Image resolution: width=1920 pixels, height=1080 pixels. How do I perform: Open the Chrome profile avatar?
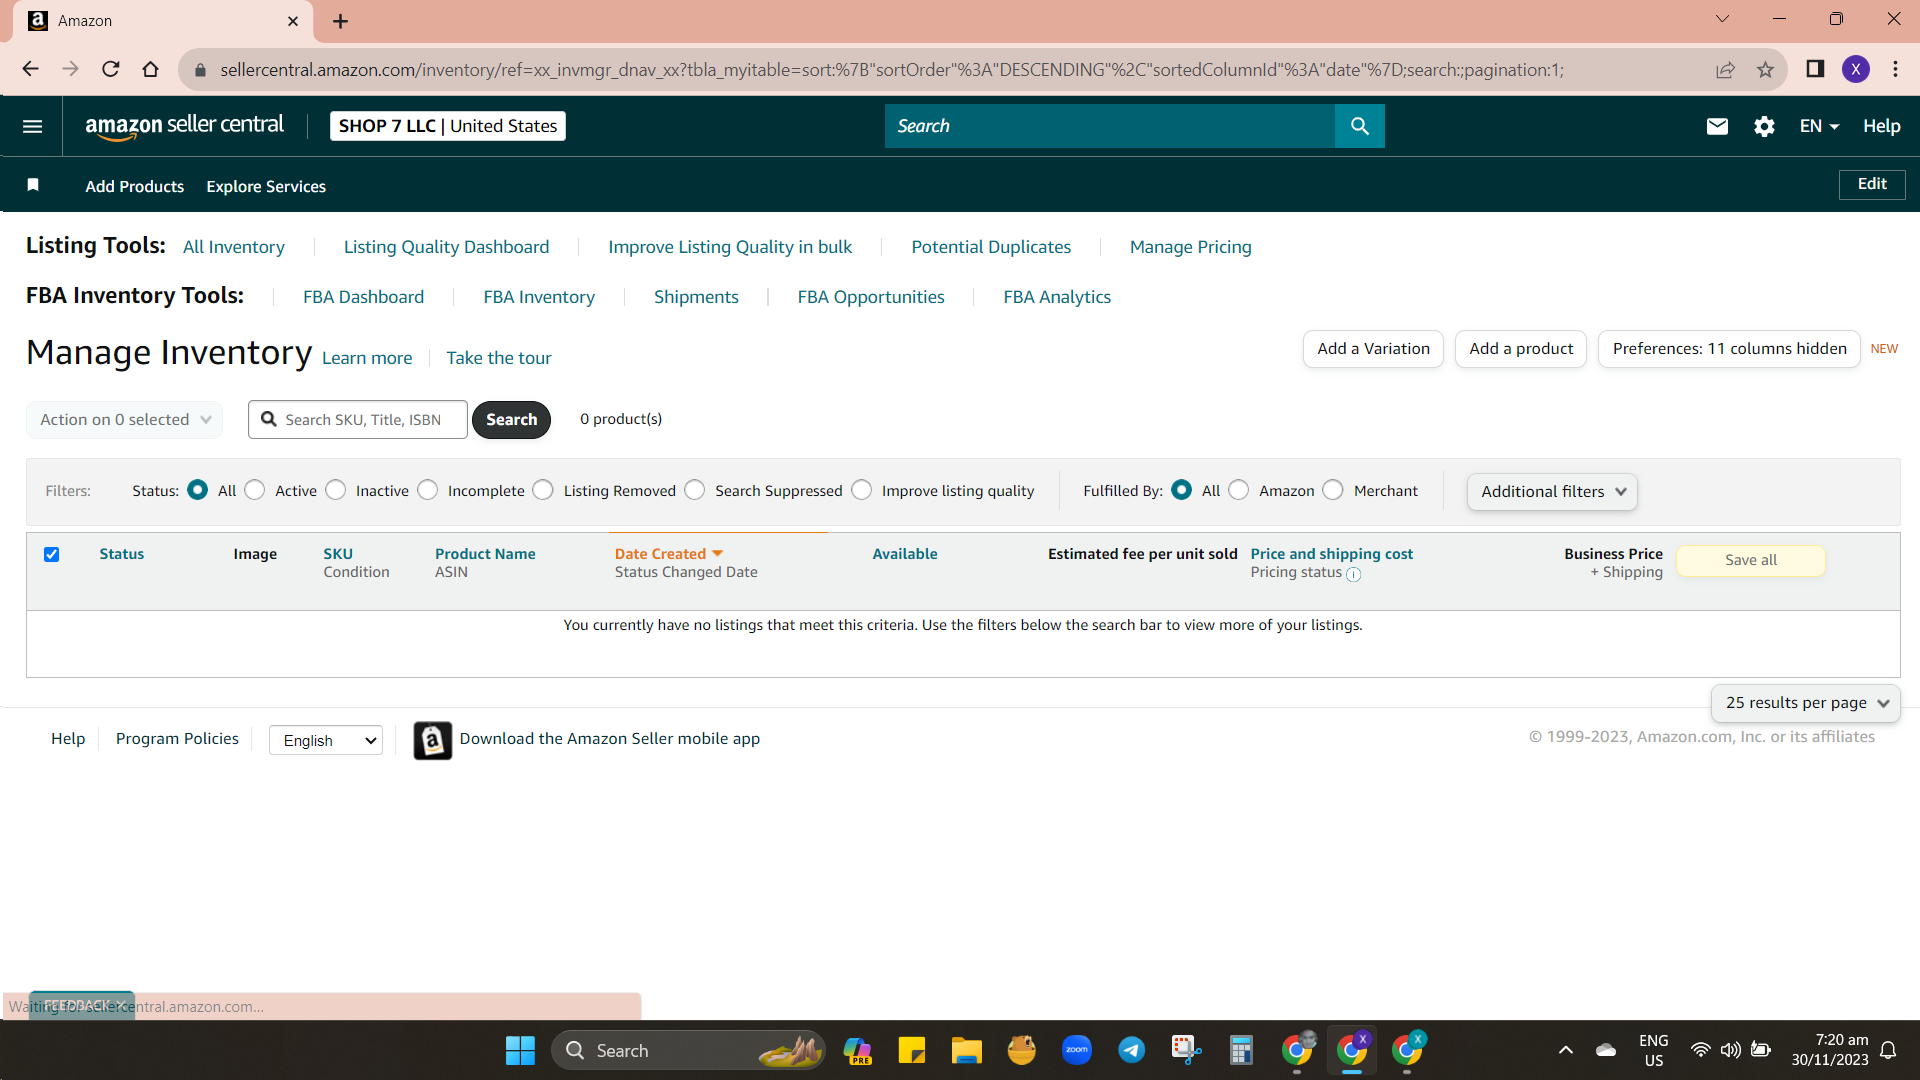click(x=1856, y=69)
